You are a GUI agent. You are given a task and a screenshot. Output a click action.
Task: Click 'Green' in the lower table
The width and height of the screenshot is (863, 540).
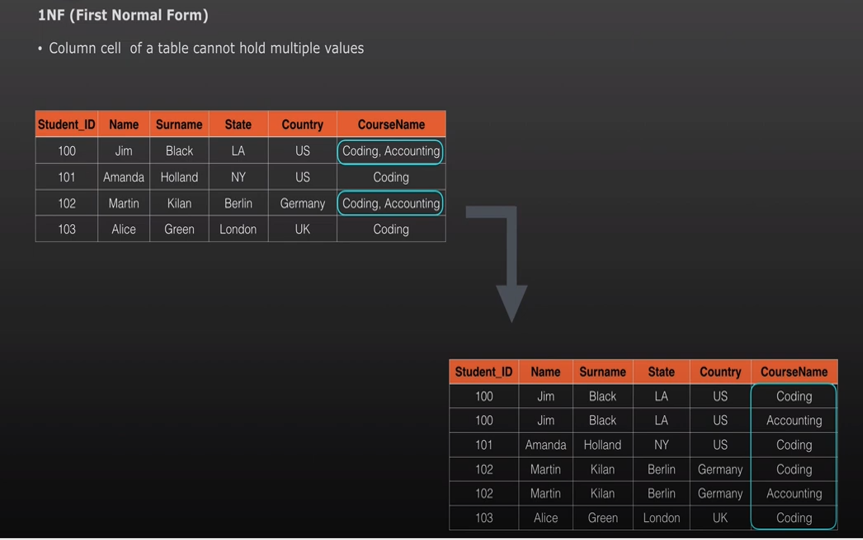click(602, 518)
